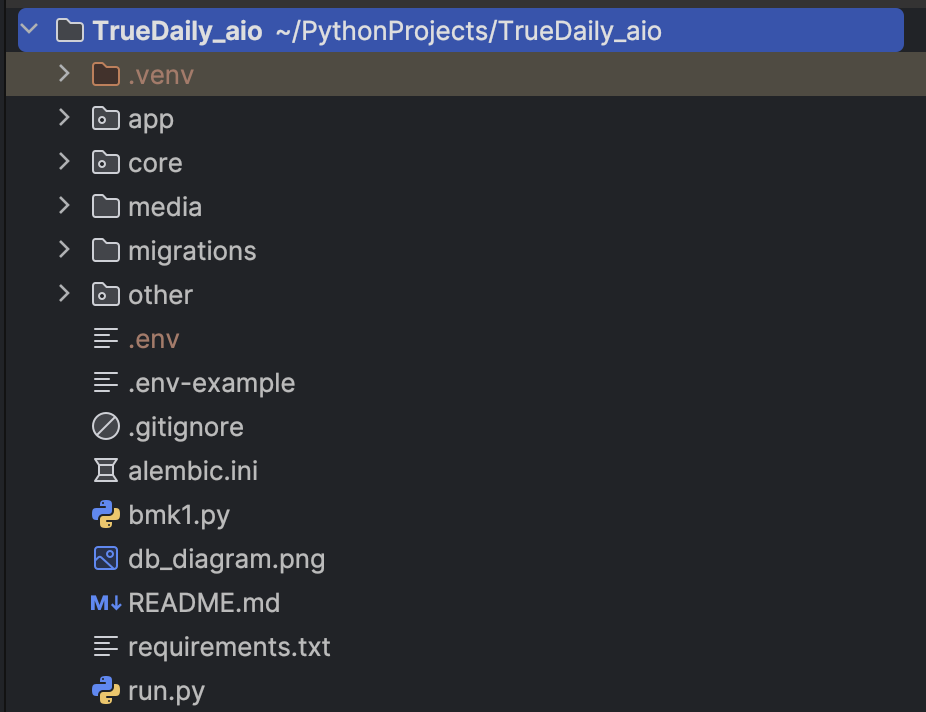
Task: Click the Python icon beside run.py
Action: pyautogui.click(x=105, y=691)
